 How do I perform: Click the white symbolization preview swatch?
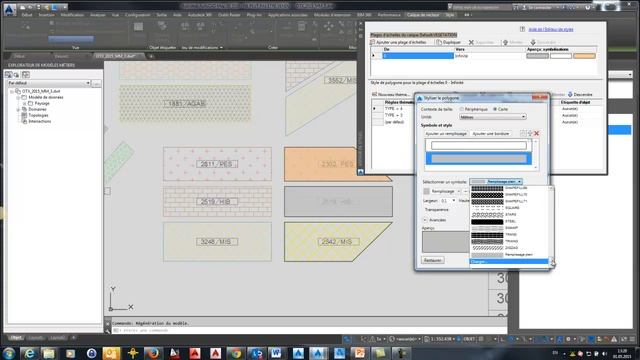pyautogui.click(x=561, y=56)
